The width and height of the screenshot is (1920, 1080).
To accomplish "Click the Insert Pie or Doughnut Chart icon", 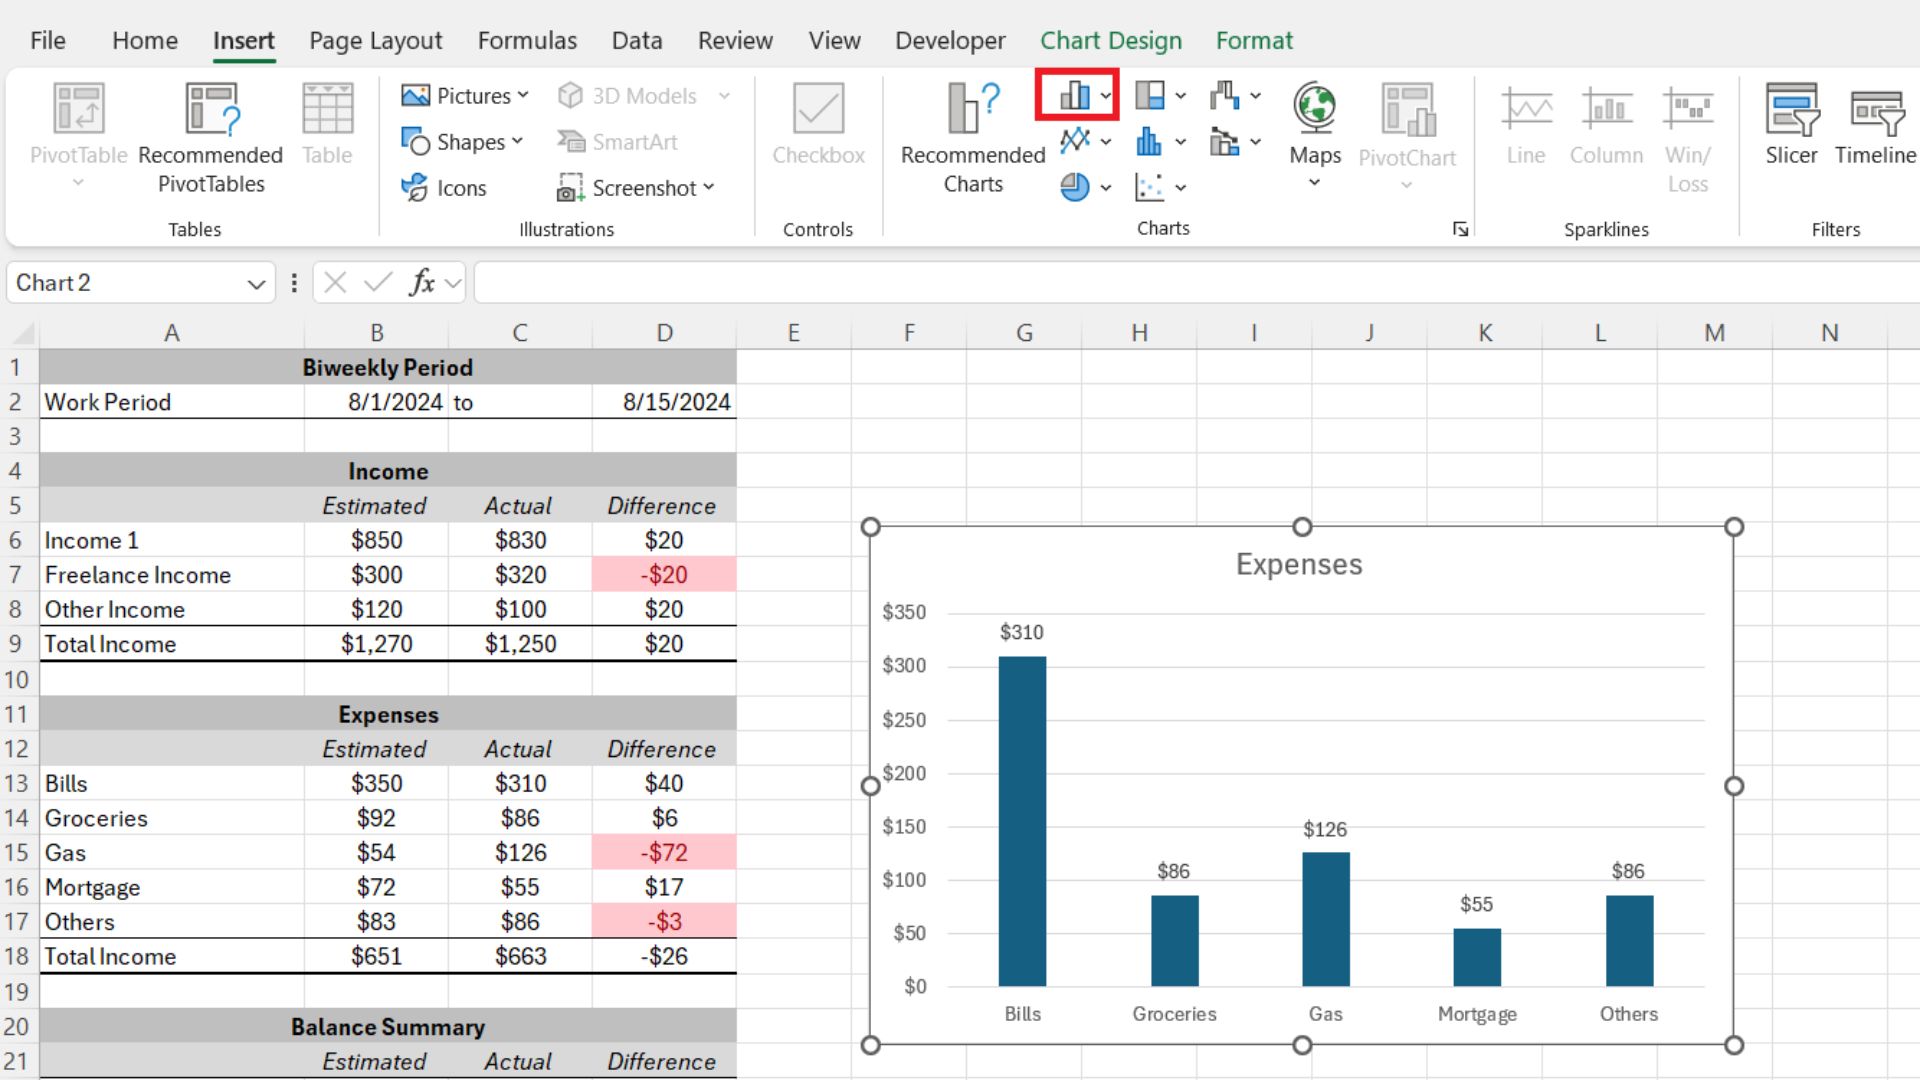I will tap(1075, 187).
